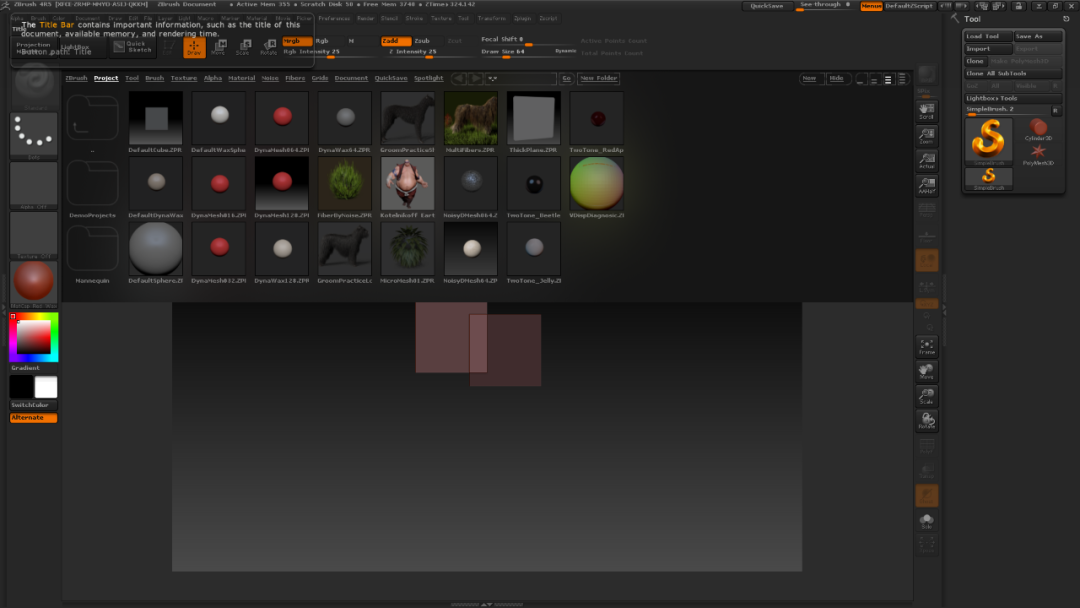Click the Lightbox Tools button
The height and width of the screenshot is (608, 1080).
point(1012,98)
